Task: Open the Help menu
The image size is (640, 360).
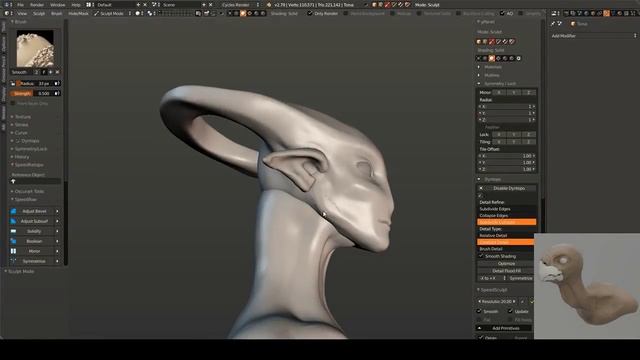Action: 76,5
